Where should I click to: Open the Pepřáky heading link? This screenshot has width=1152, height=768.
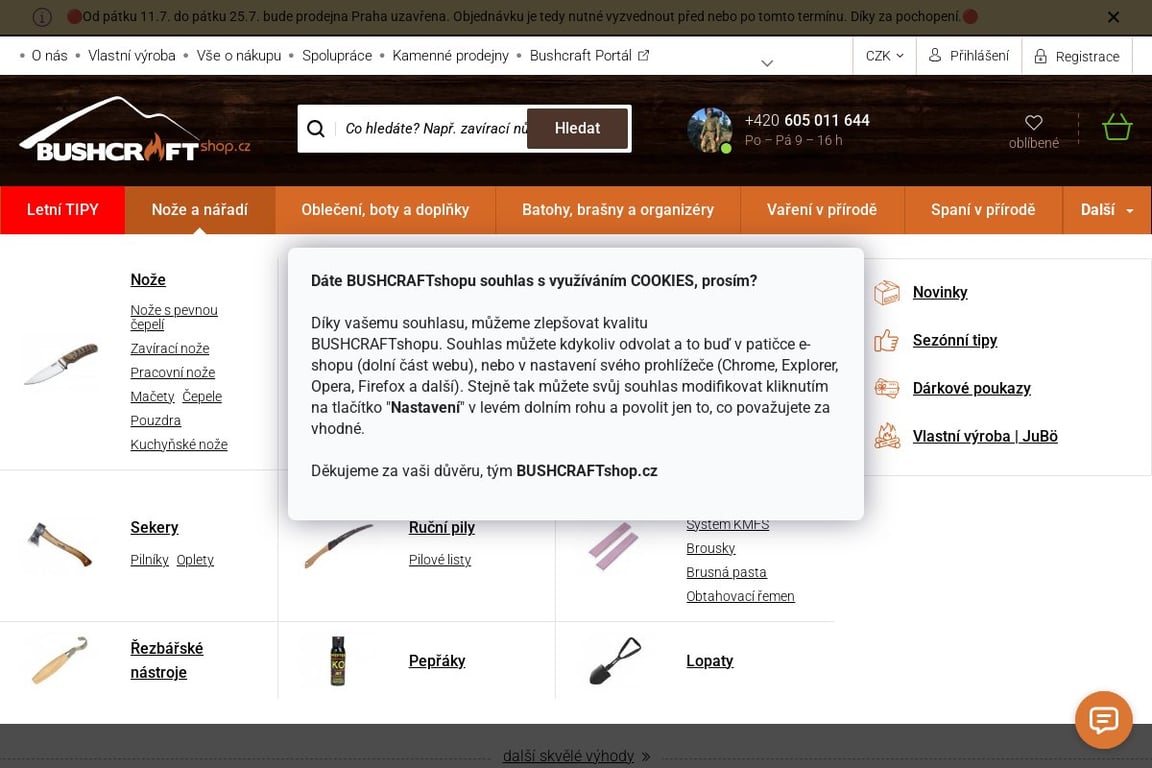(x=437, y=661)
